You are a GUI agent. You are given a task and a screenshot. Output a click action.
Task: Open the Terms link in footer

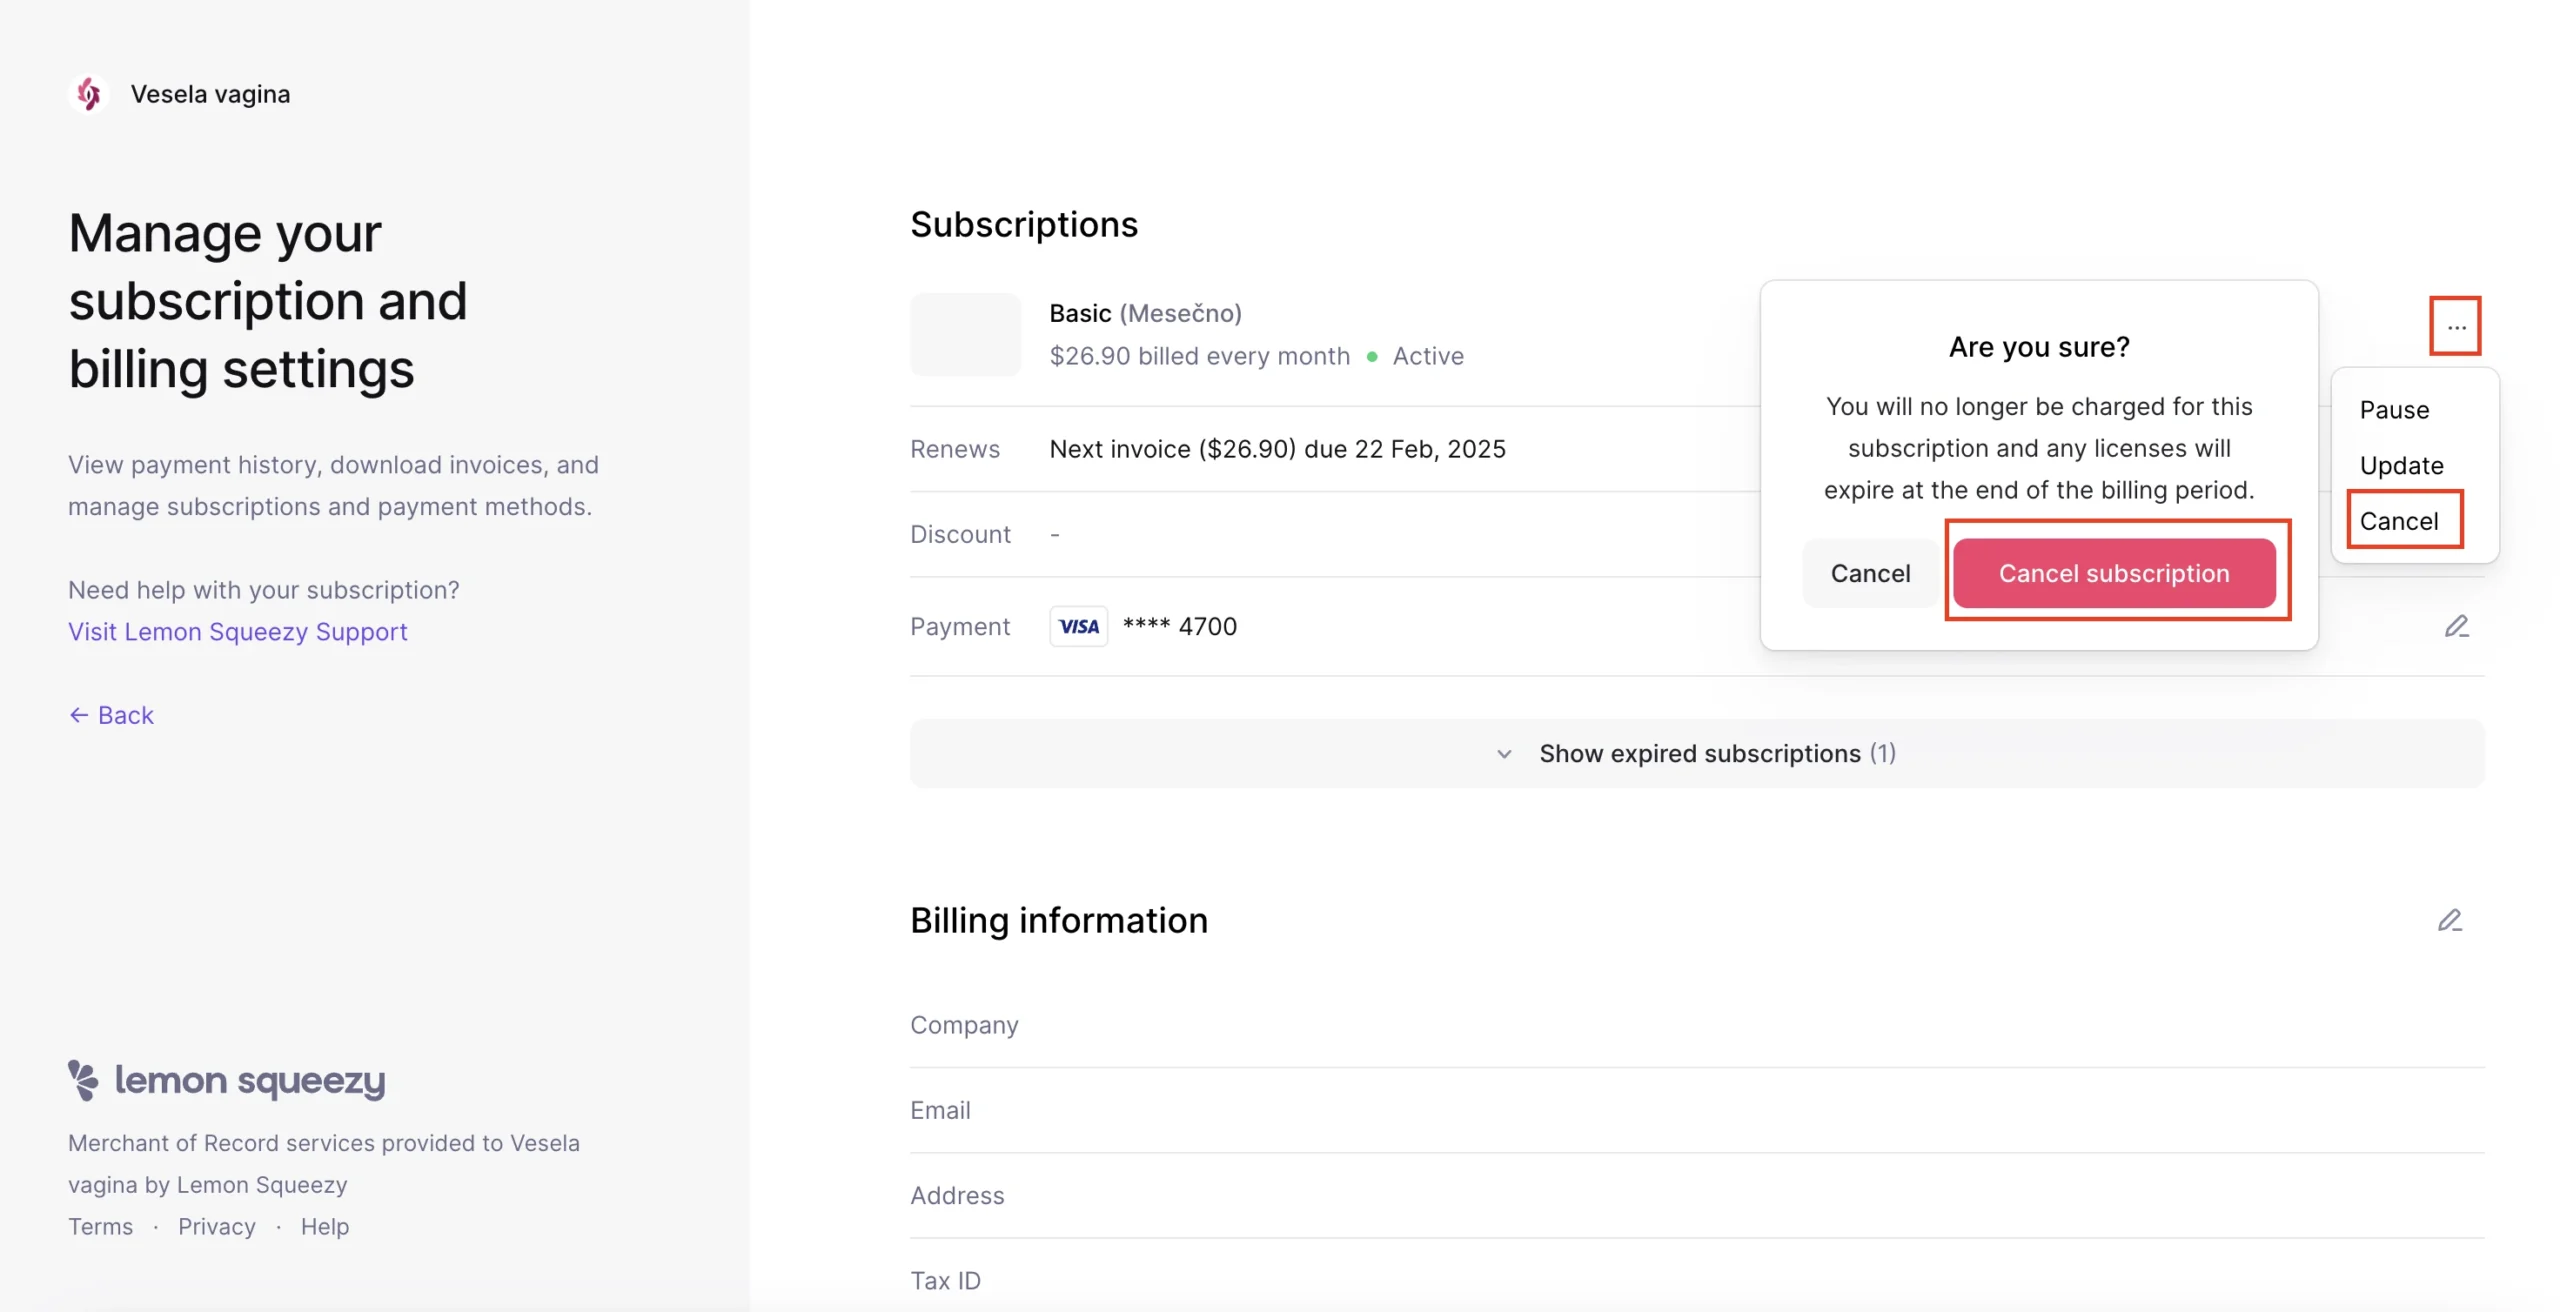[x=100, y=1226]
